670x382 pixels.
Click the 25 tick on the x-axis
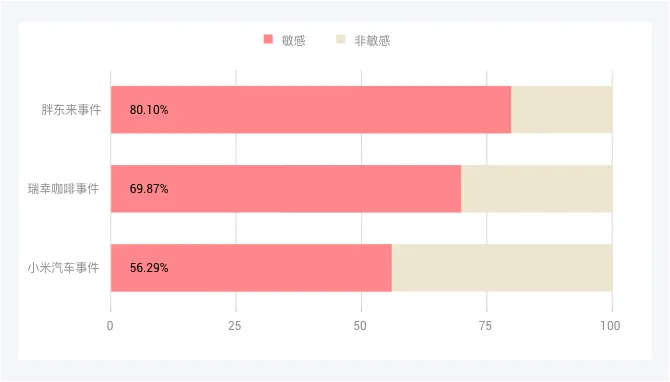point(235,326)
